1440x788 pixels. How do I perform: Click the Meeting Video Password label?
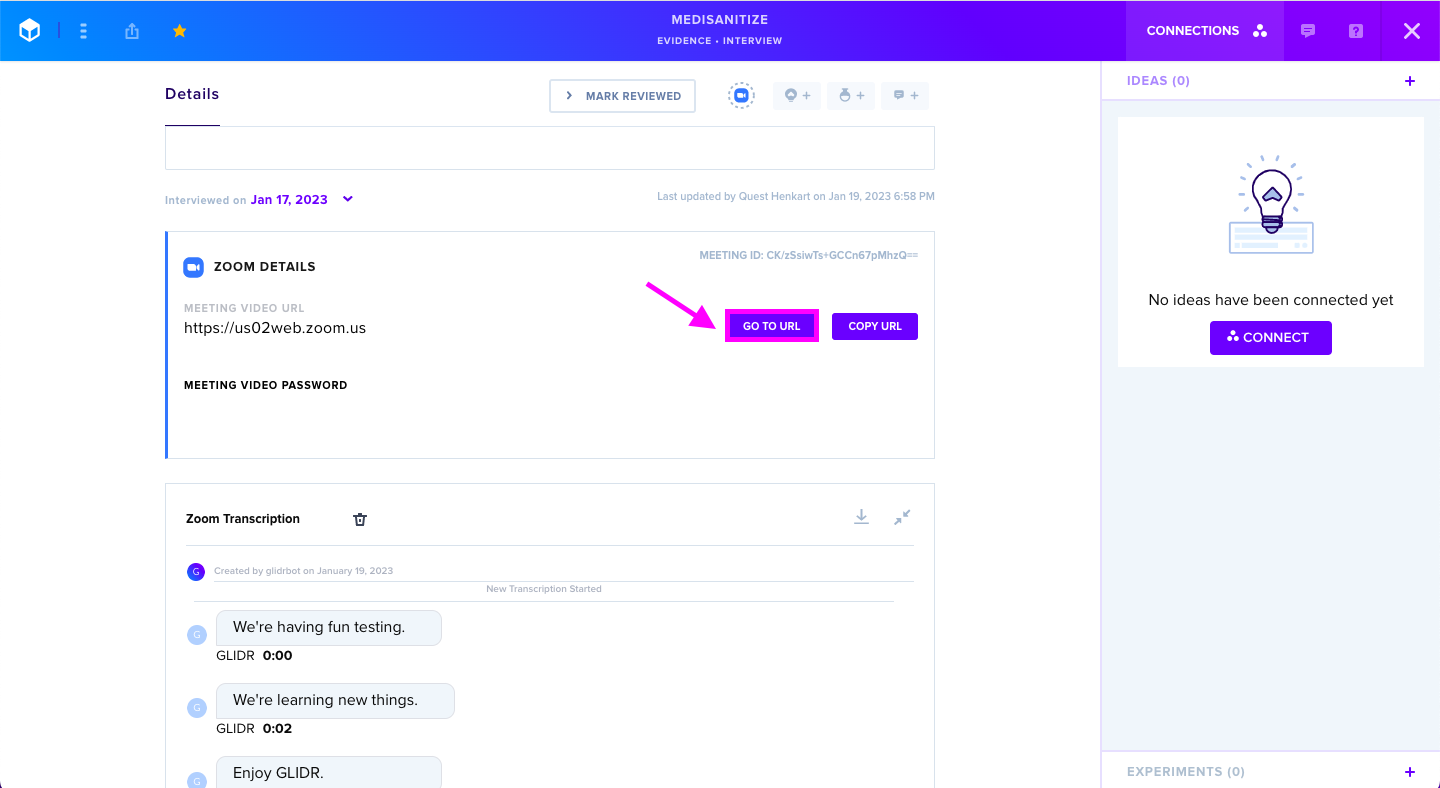266,385
